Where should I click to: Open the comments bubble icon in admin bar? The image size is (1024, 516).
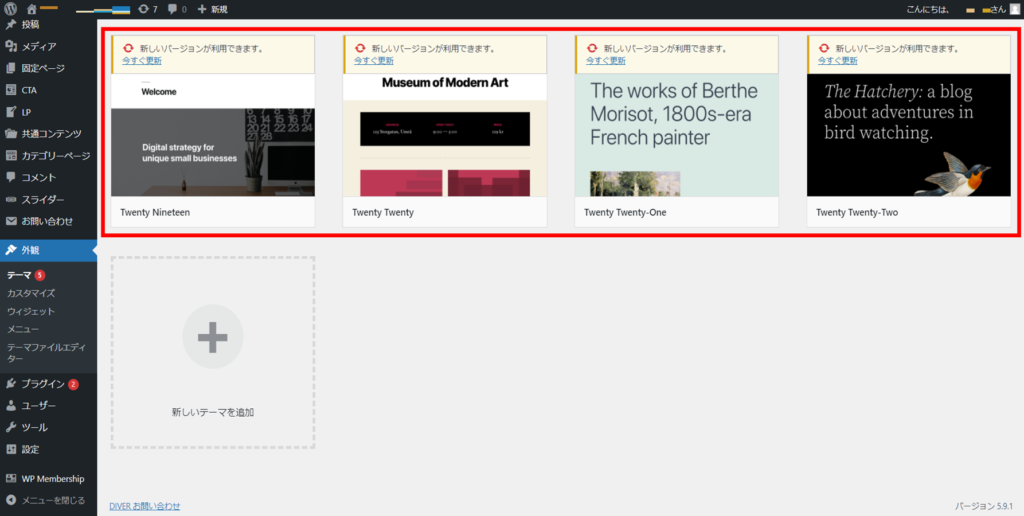pyautogui.click(x=177, y=9)
